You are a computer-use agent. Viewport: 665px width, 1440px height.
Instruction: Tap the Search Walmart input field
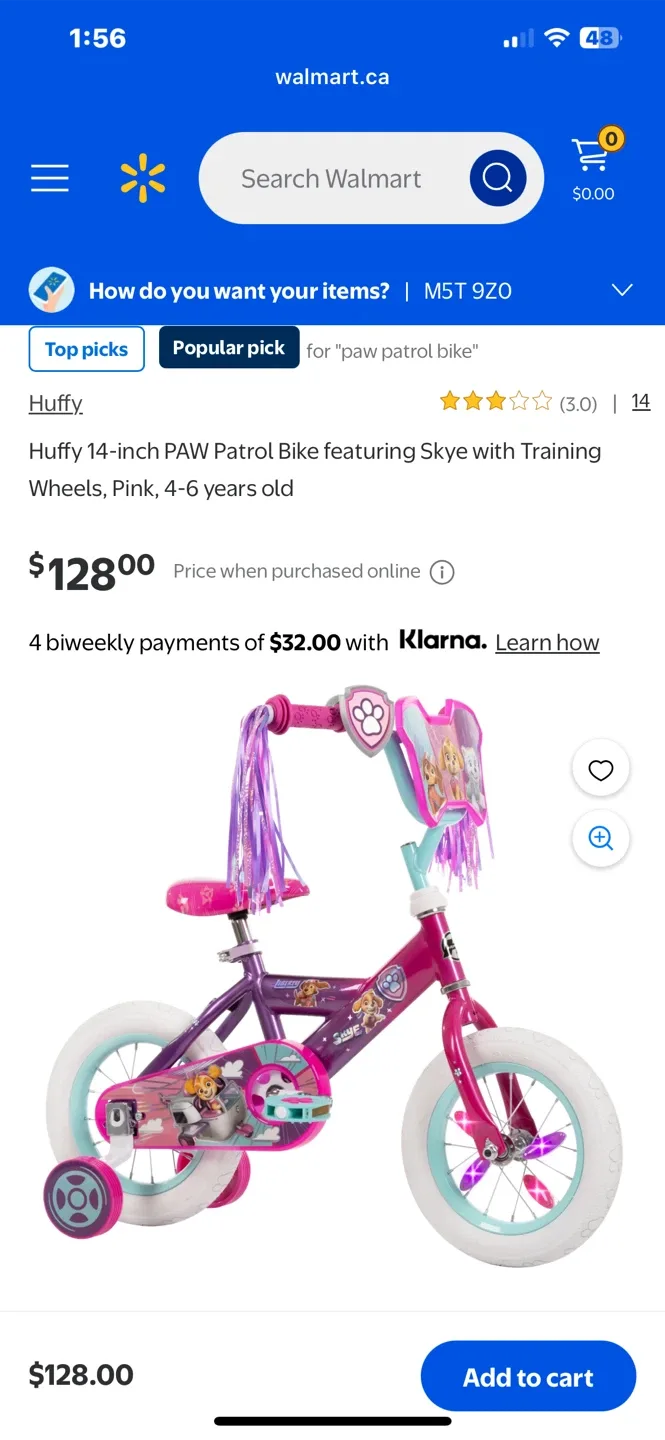click(x=330, y=178)
